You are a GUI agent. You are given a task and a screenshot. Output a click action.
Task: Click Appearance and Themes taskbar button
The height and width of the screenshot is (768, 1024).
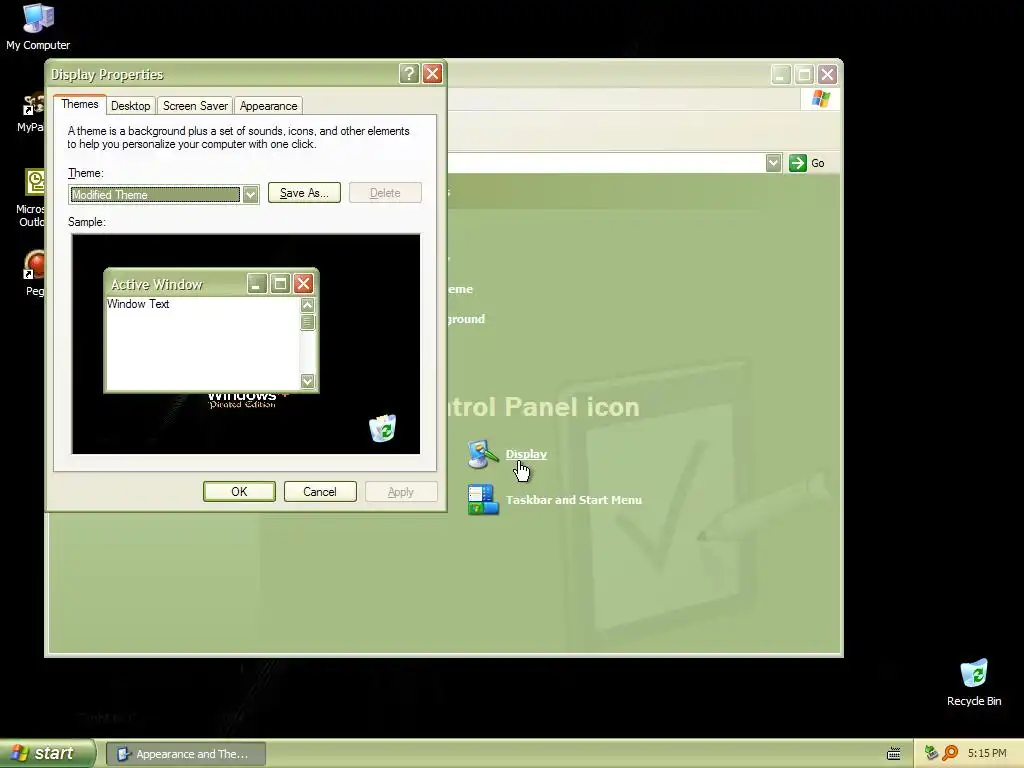tap(185, 754)
